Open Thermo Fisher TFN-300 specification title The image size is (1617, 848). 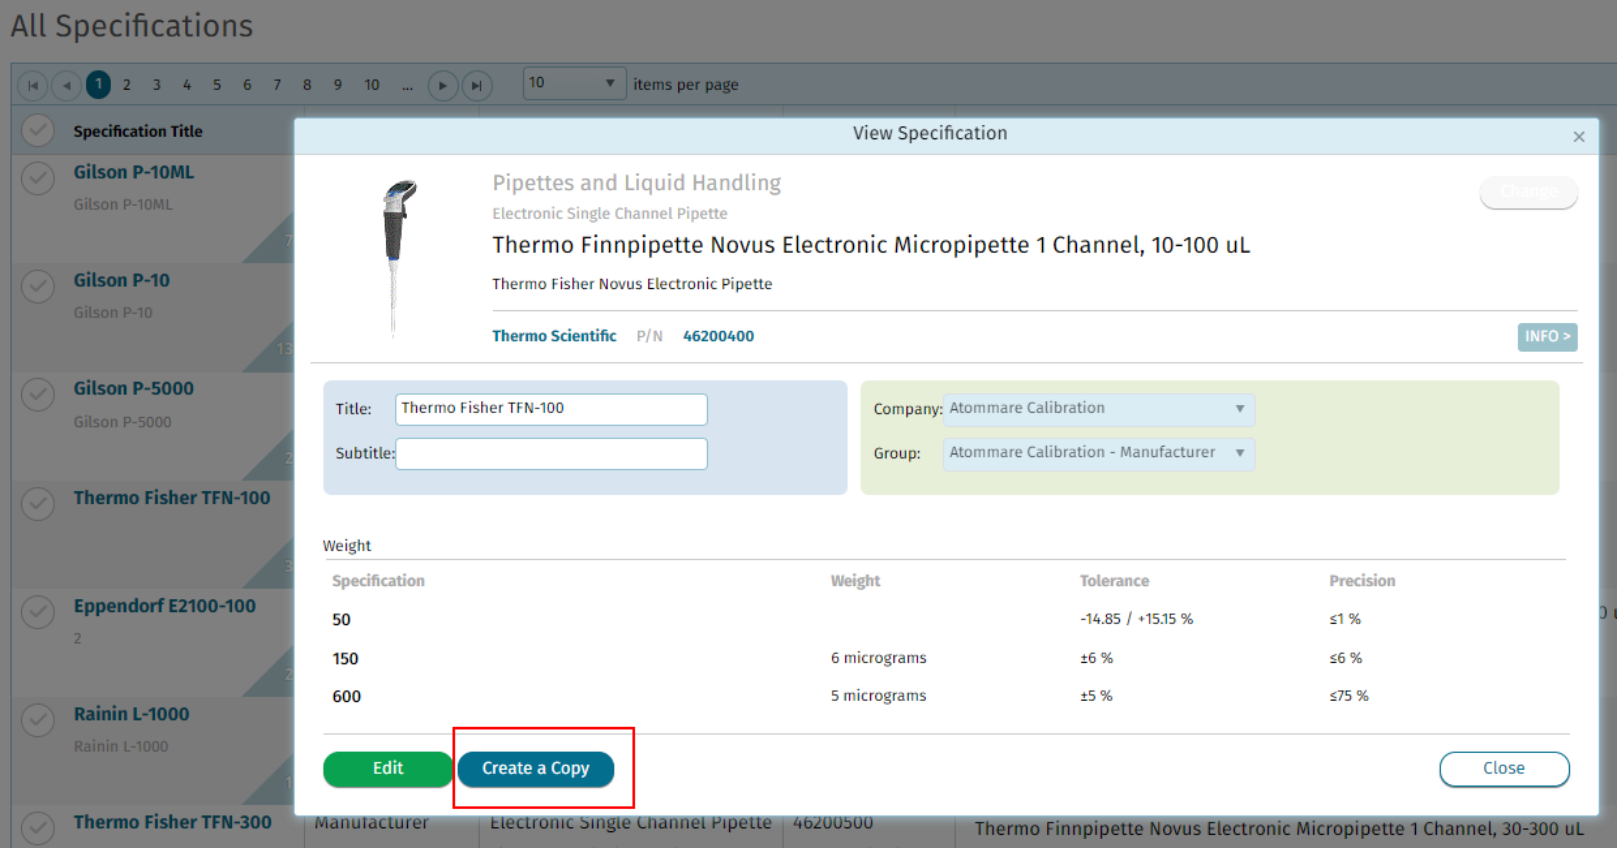(172, 822)
